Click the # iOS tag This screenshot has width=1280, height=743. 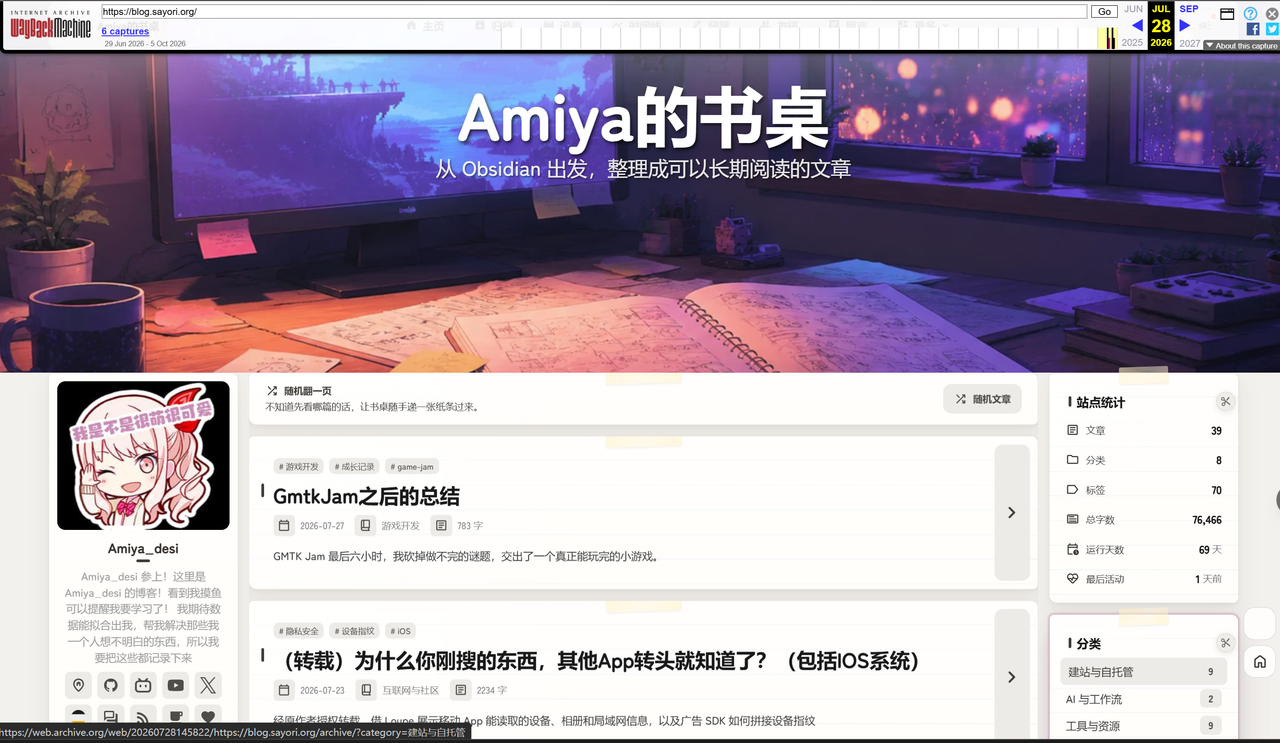pos(400,631)
